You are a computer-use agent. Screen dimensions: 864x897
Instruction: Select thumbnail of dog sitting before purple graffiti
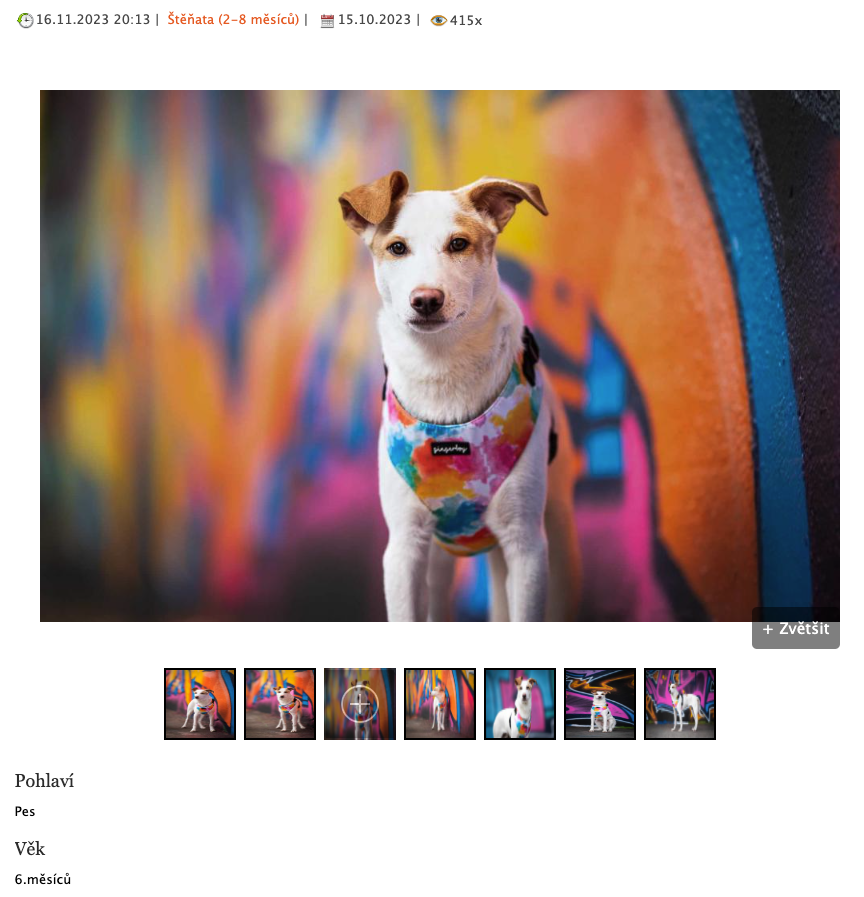600,704
